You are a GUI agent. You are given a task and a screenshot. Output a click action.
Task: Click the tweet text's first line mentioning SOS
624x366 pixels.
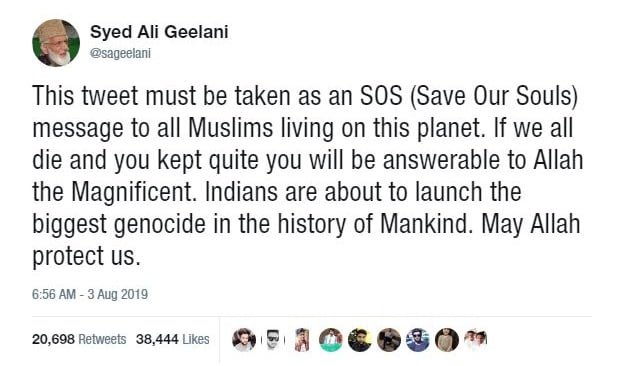(305, 96)
